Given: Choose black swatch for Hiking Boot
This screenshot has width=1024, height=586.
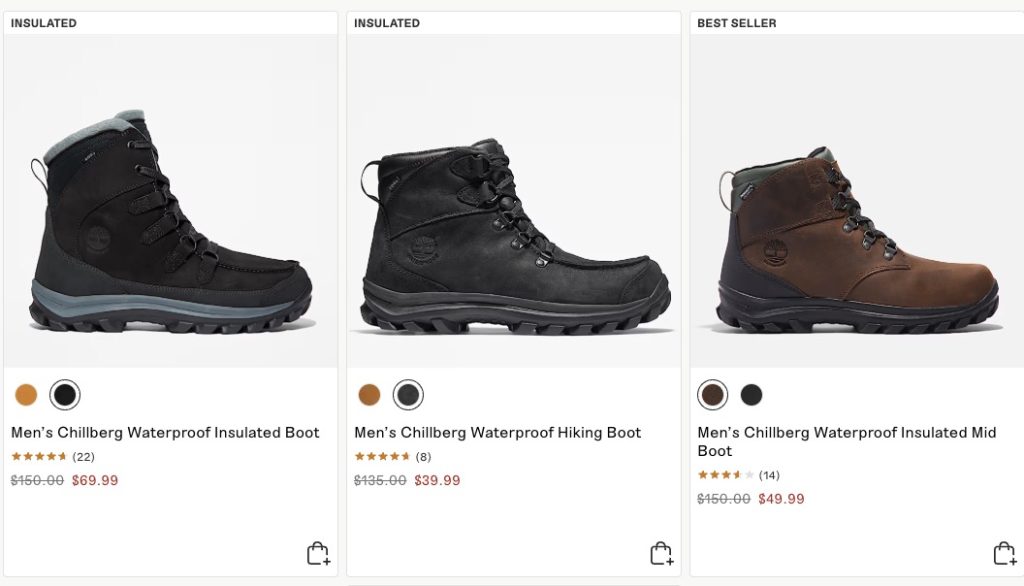Looking at the screenshot, I should pos(408,395).
